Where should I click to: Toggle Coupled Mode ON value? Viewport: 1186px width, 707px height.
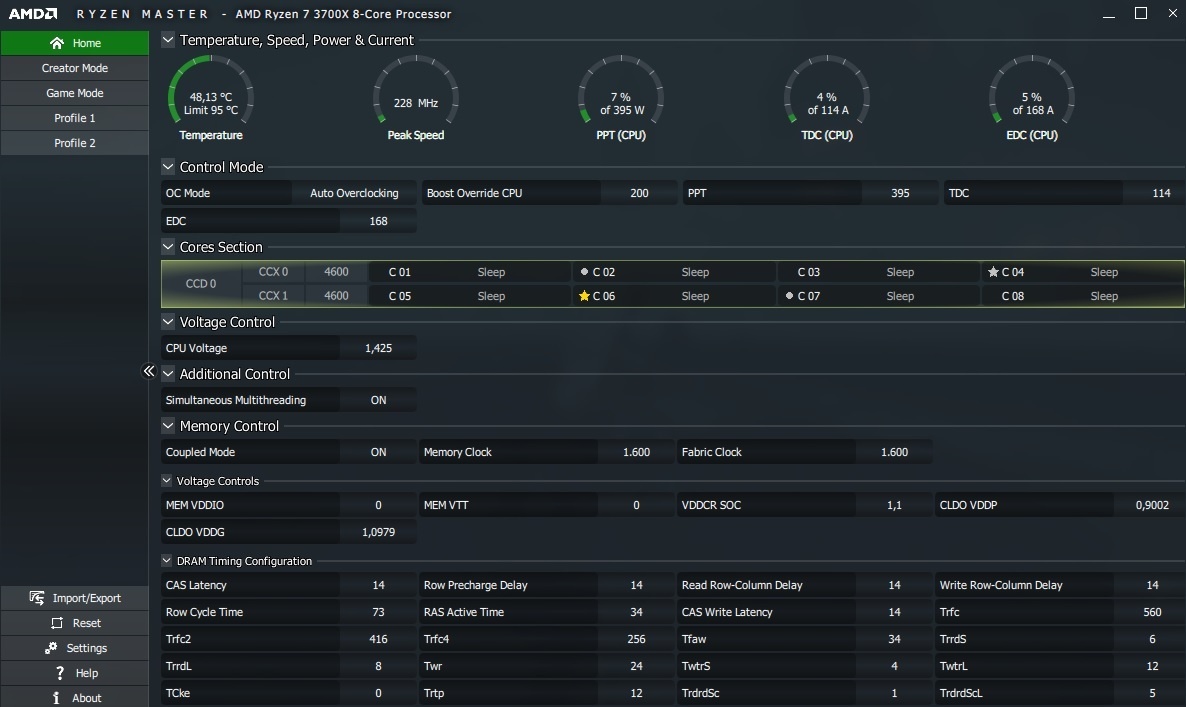(x=378, y=452)
